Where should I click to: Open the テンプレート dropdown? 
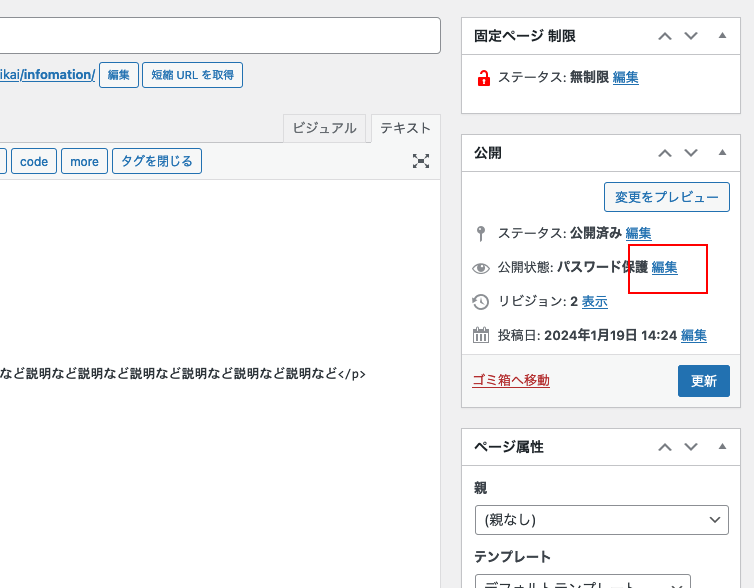[x=583, y=581]
